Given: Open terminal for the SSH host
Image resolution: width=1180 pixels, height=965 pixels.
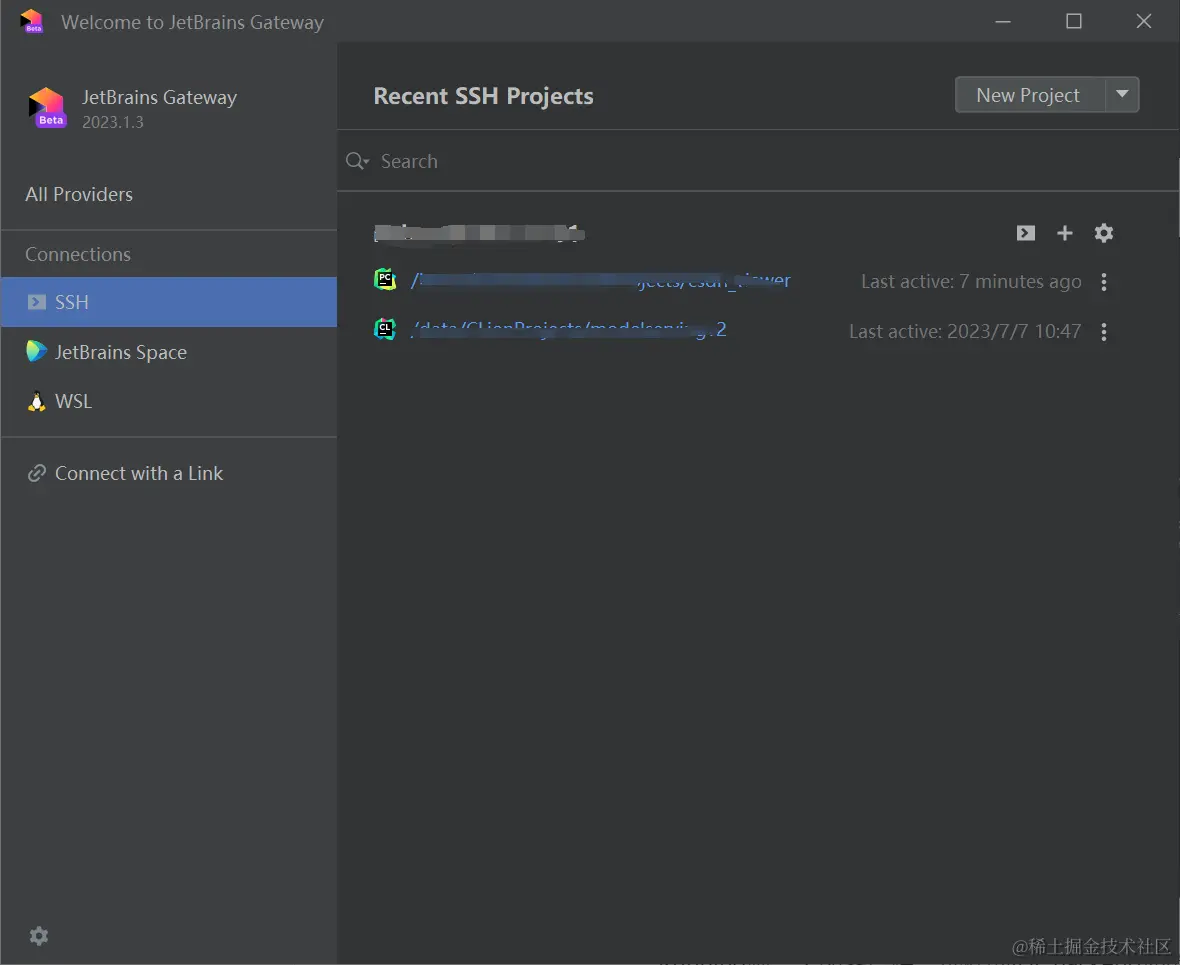Looking at the screenshot, I should click(x=1025, y=233).
